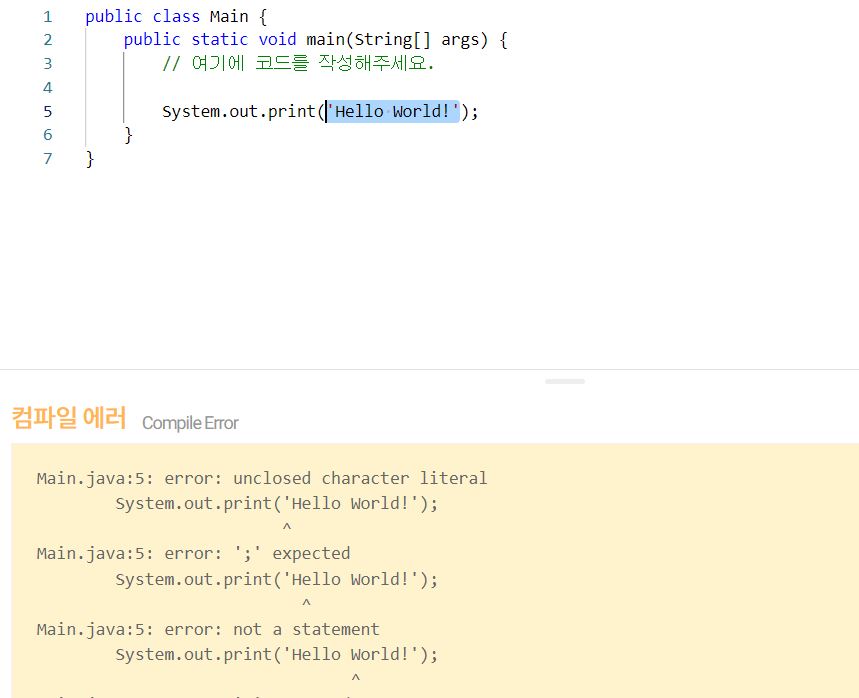Place cursor in 'public class Main' line

tap(176, 16)
